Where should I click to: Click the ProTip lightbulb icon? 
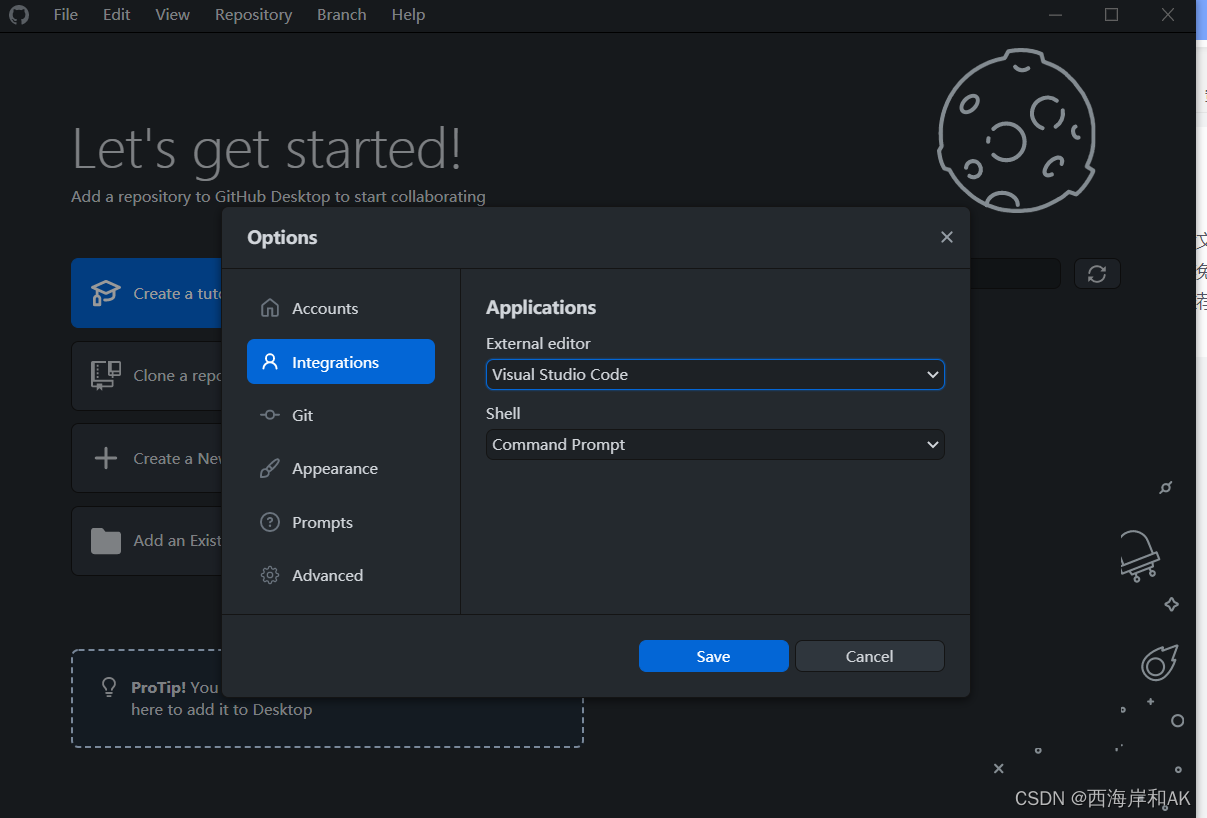coord(110,687)
